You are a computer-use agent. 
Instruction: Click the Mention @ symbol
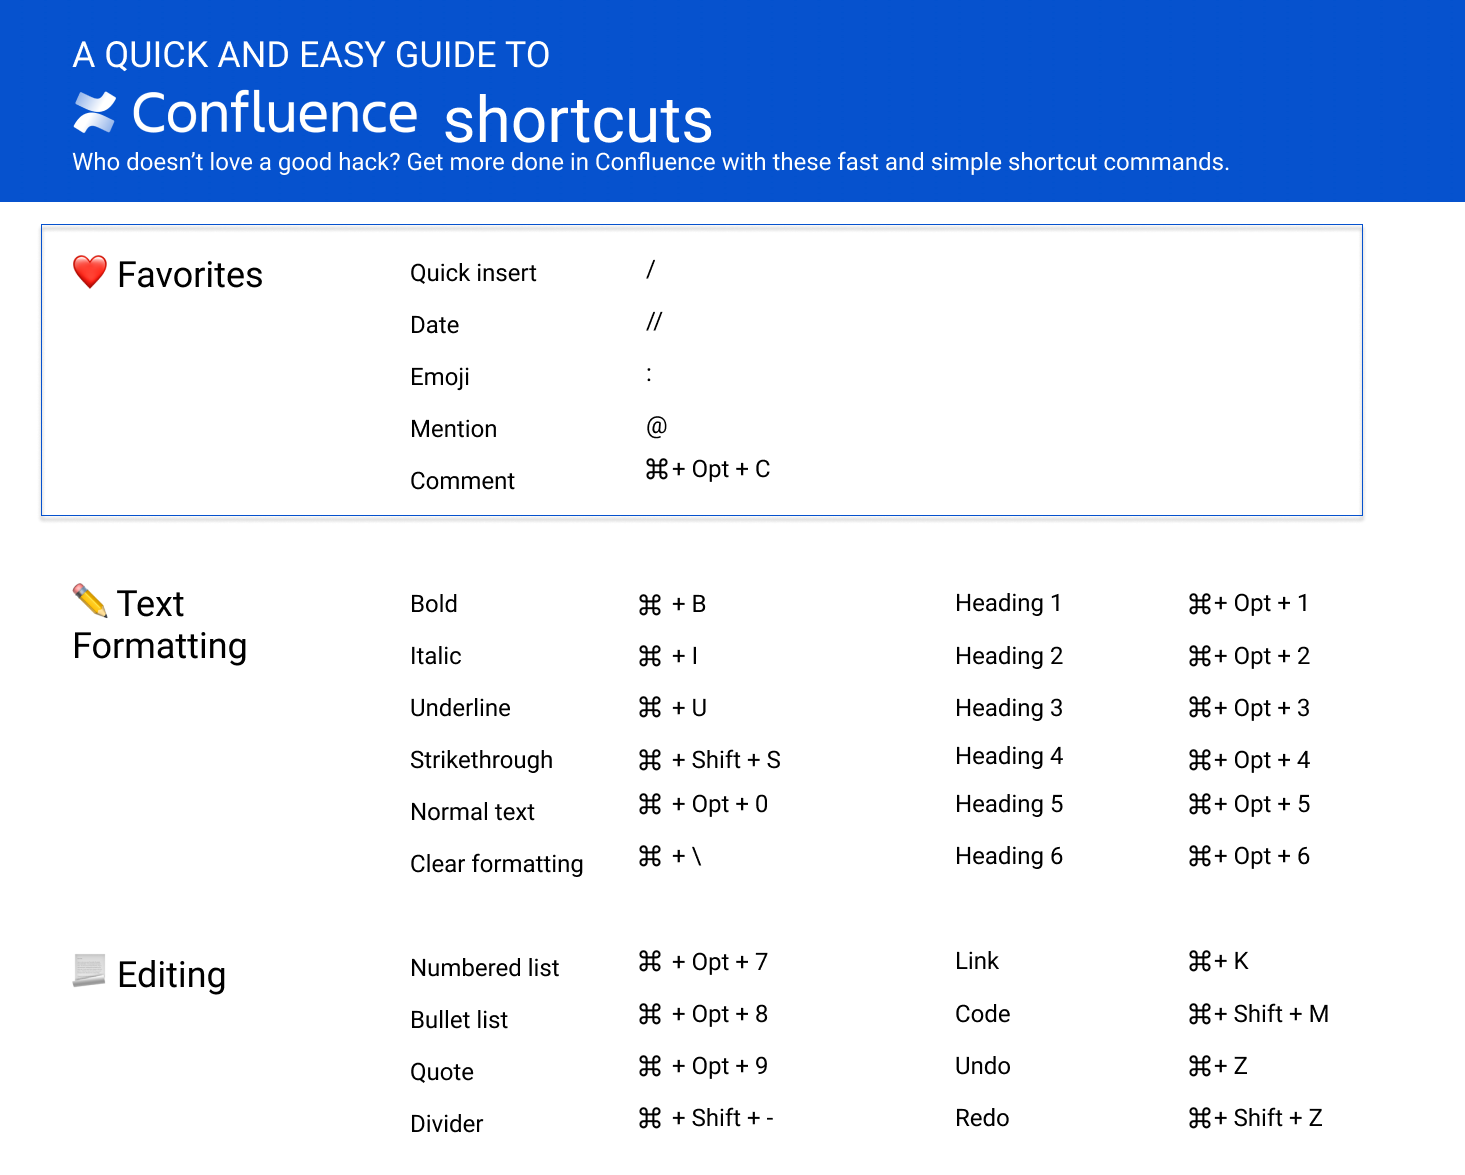pos(656,427)
